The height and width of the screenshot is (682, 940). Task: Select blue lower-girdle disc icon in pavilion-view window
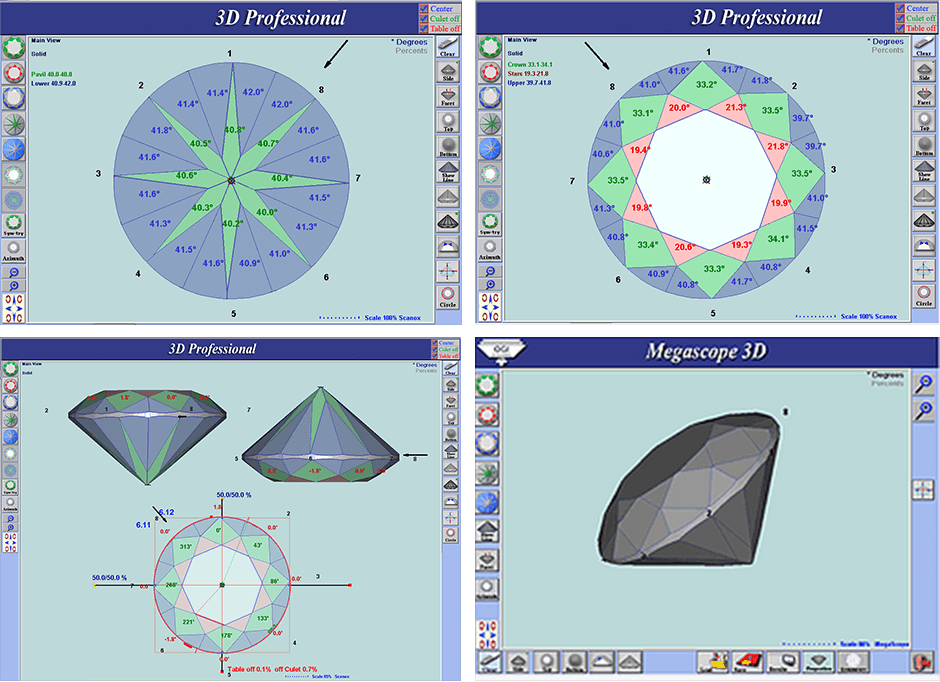click(x=13, y=149)
